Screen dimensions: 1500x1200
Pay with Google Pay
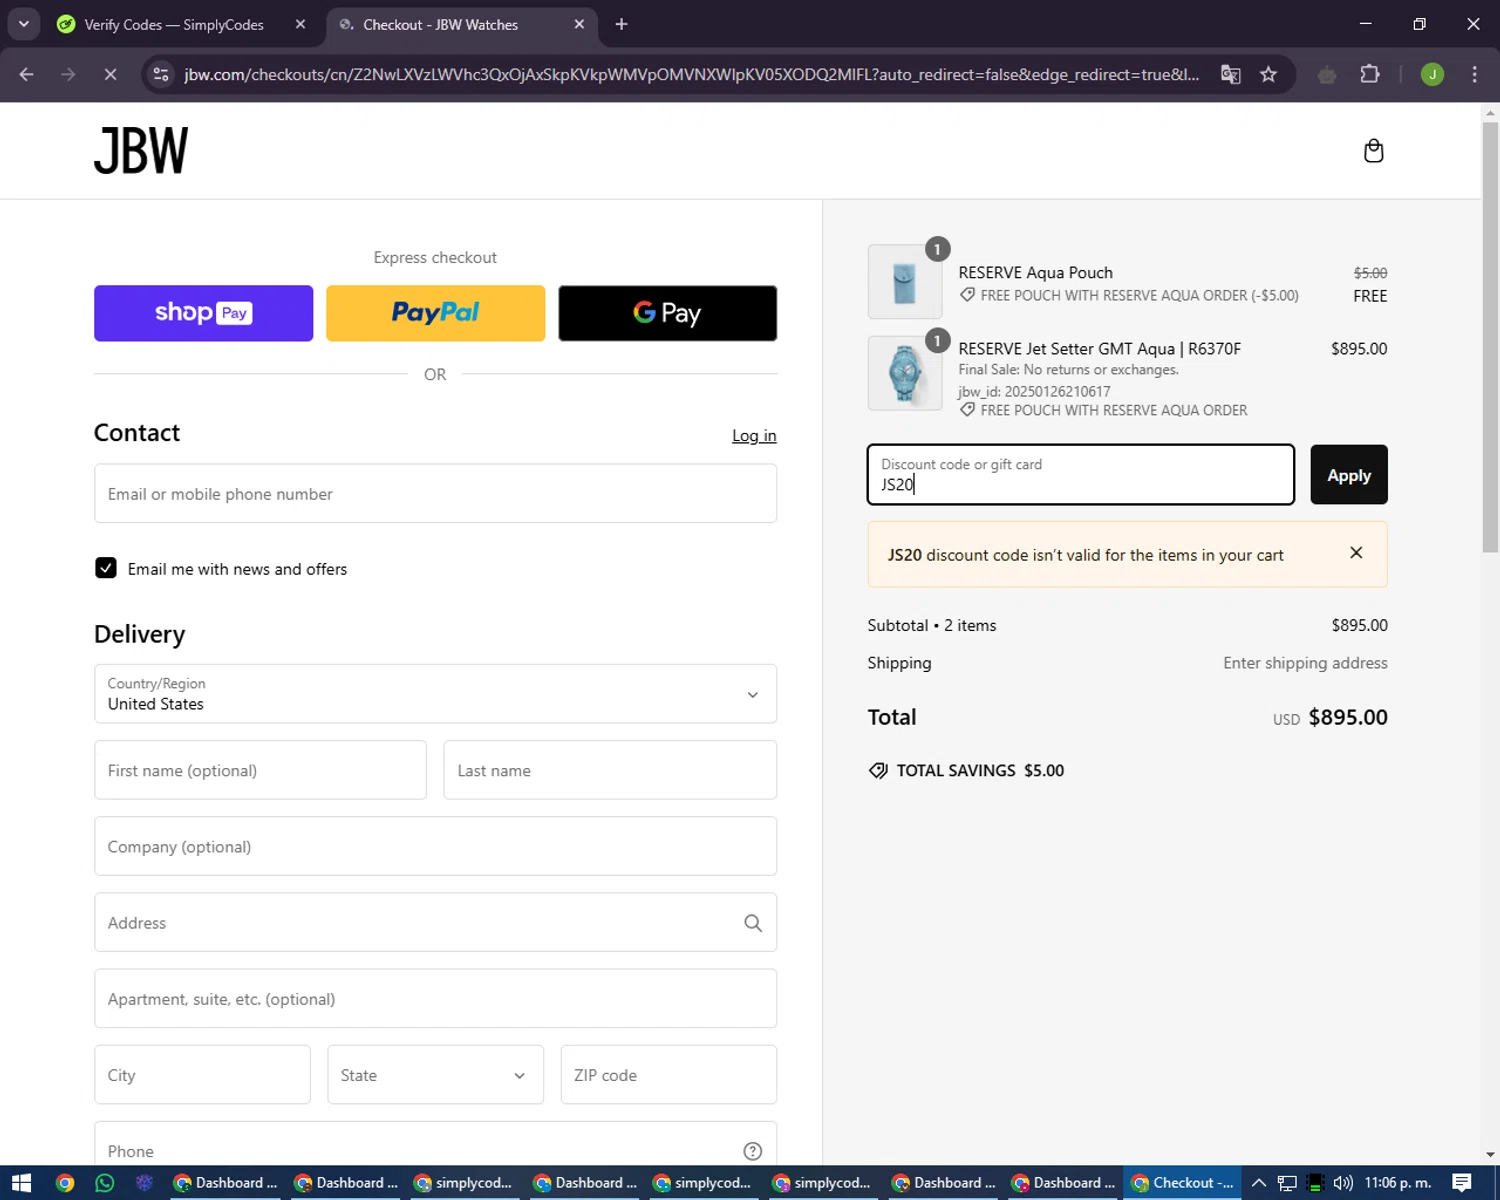(667, 313)
